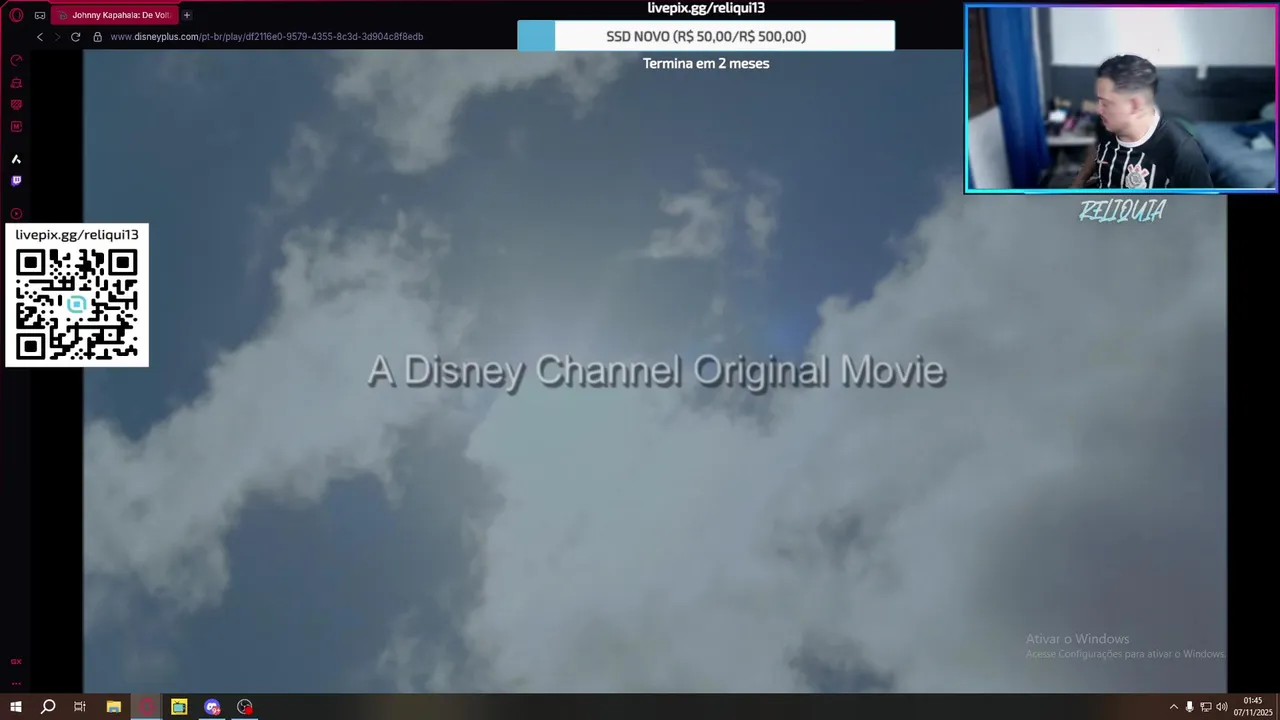The image size is (1280, 720).
Task: Reload the Disney+ page
Action: point(75,37)
